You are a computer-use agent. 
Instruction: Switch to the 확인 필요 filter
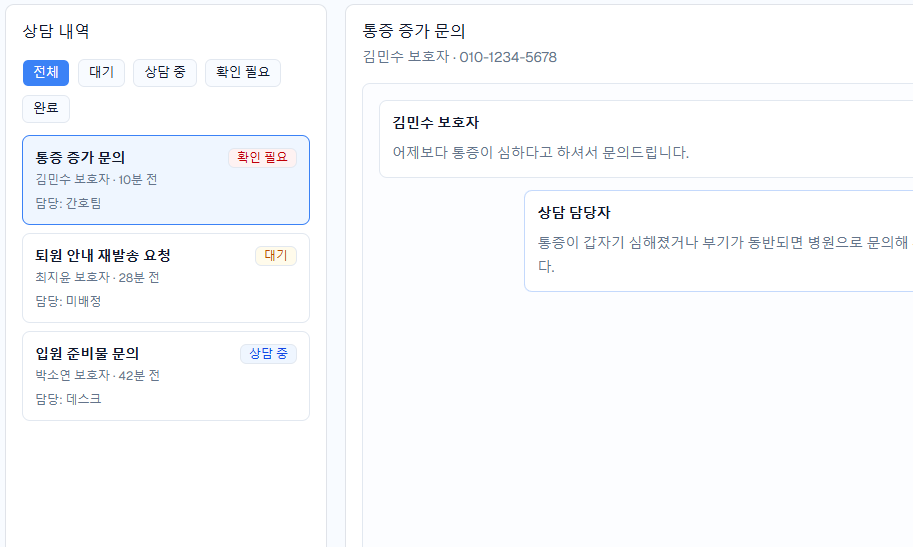pos(243,73)
